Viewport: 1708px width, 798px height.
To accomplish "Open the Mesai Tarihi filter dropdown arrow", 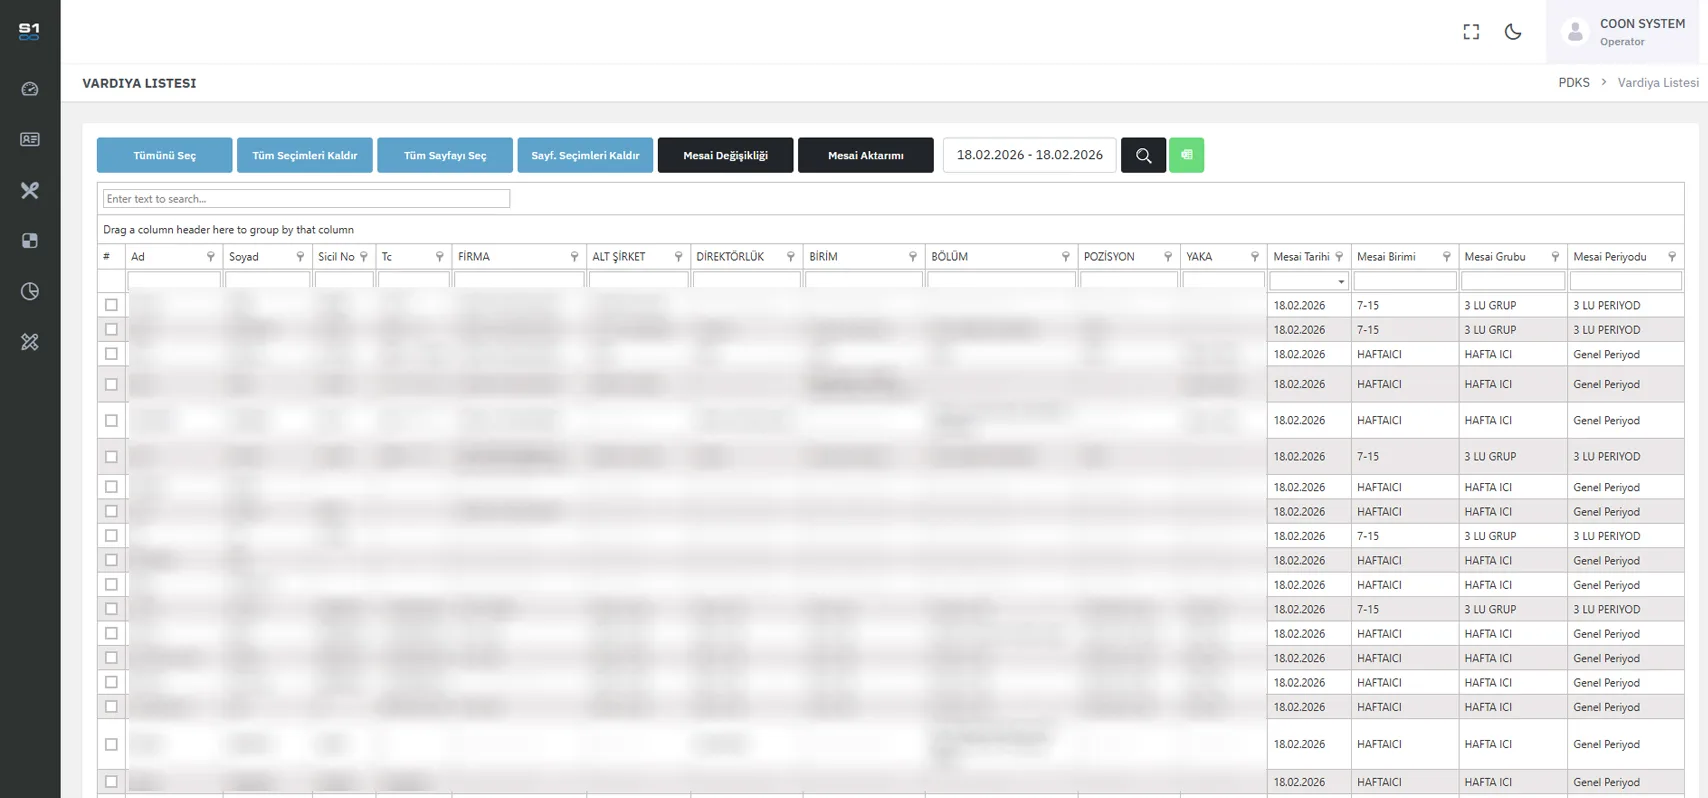I will (1341, 282).
